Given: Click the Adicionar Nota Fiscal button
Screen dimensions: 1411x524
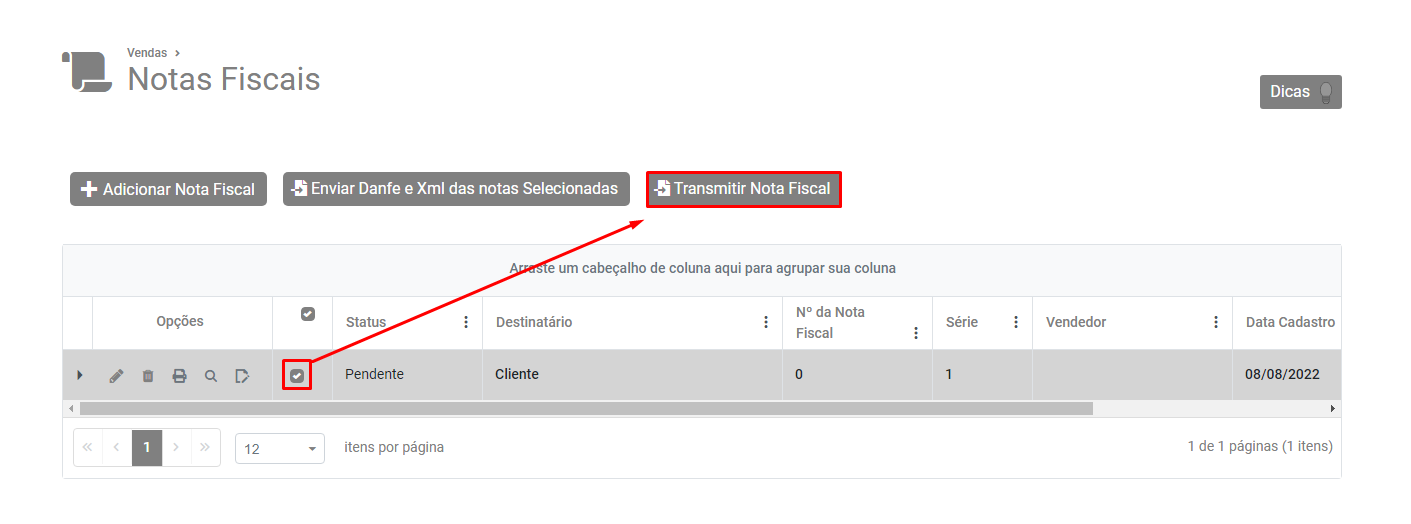Looking at the screenshot, I should [168, 189].
